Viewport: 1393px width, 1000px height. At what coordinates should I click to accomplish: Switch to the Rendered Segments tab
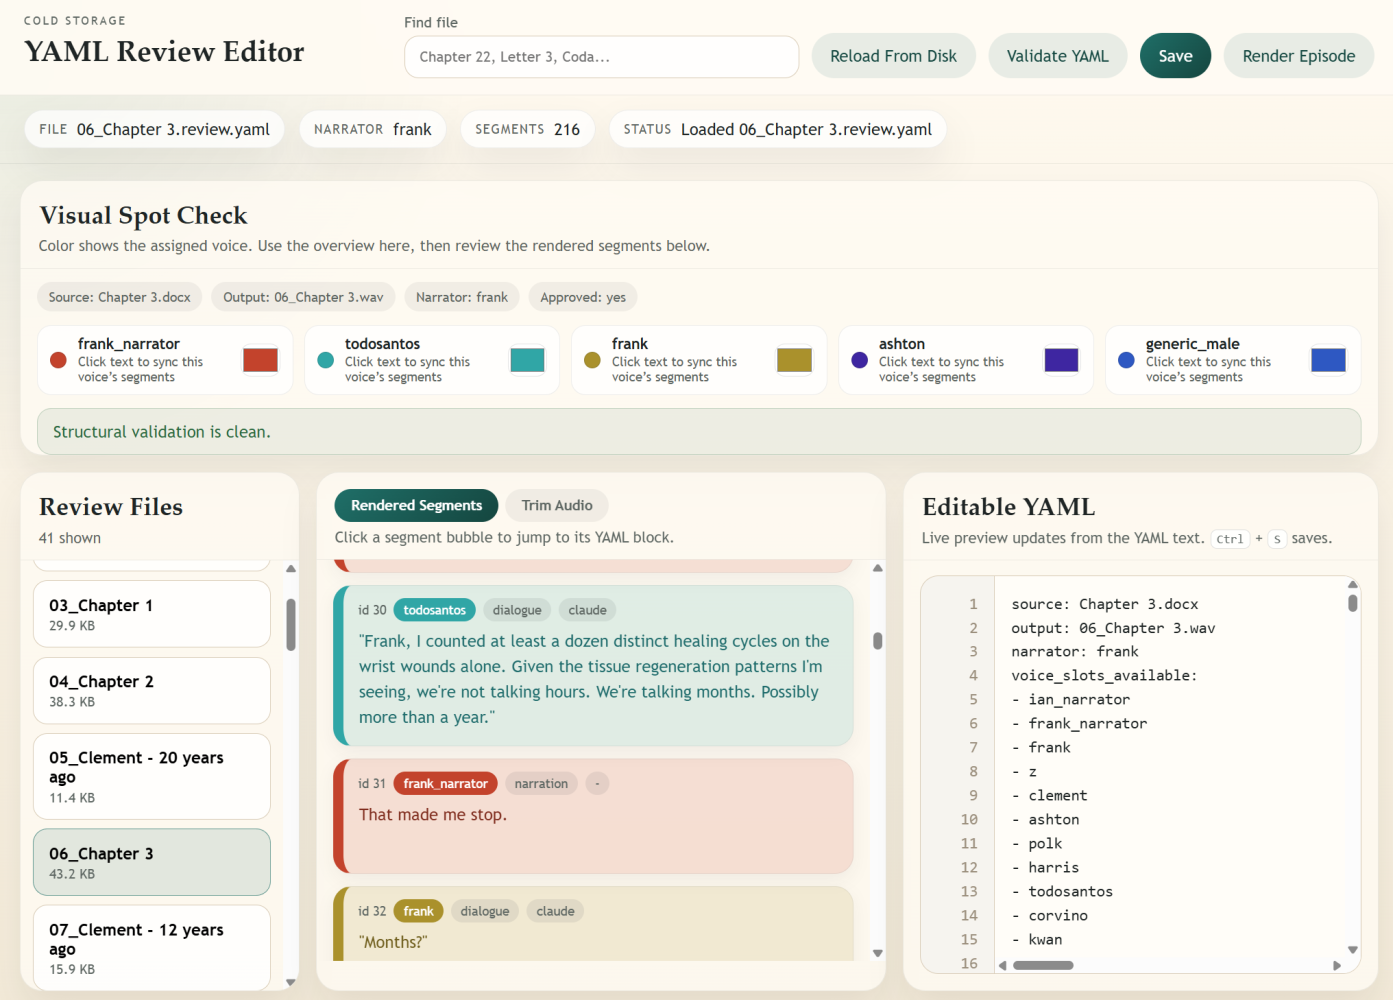point(416,505)
